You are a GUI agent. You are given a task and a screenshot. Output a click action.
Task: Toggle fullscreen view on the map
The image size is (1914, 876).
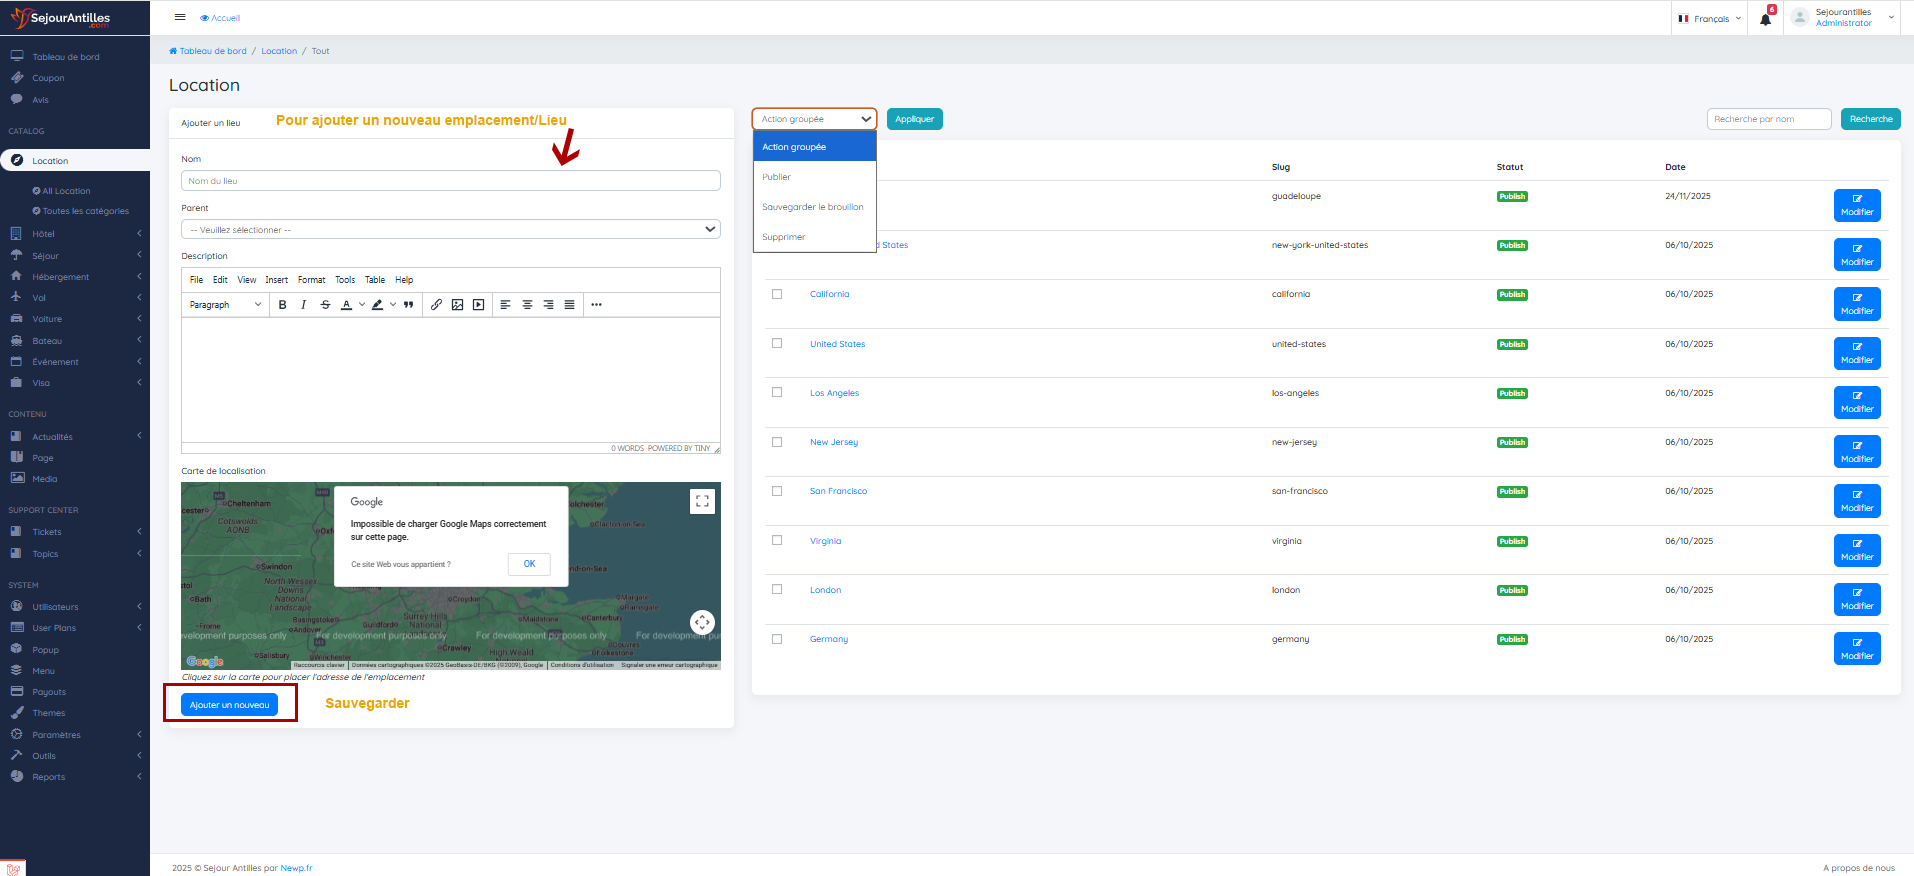(702, 501)
